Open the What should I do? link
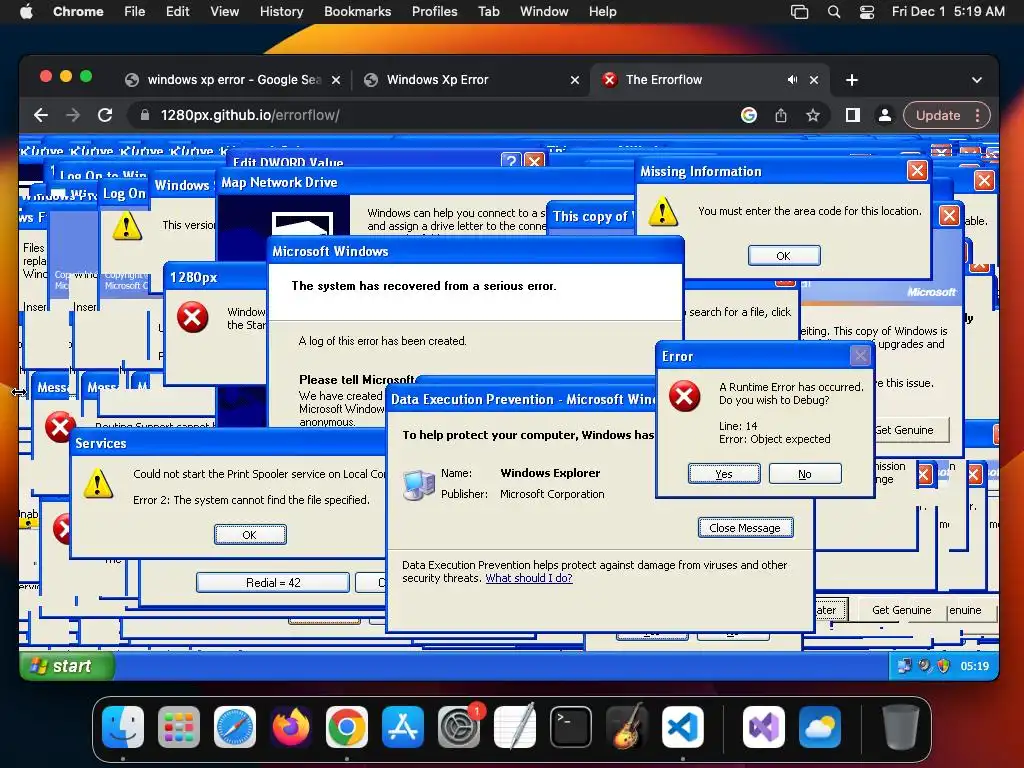The width and height of the screenshot is (1024, 768). click(x=529, y=578)
